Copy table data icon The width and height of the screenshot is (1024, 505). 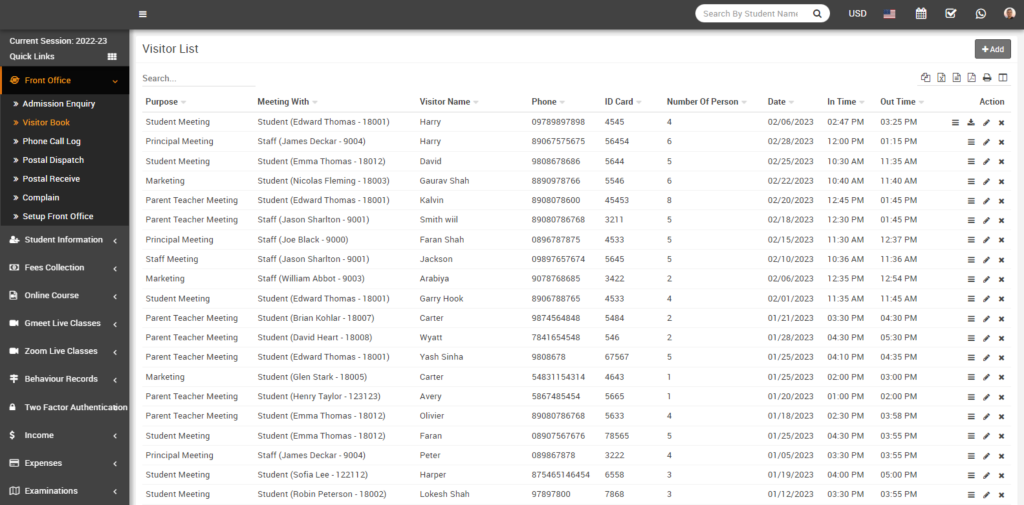tap(925, 78)
